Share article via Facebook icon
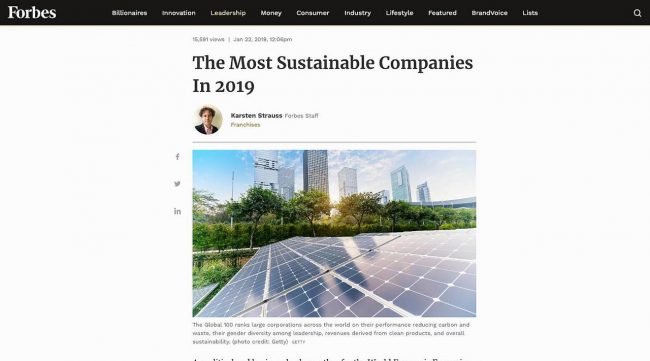The width and height of the screenshot is (650, 361). (177, 157)
